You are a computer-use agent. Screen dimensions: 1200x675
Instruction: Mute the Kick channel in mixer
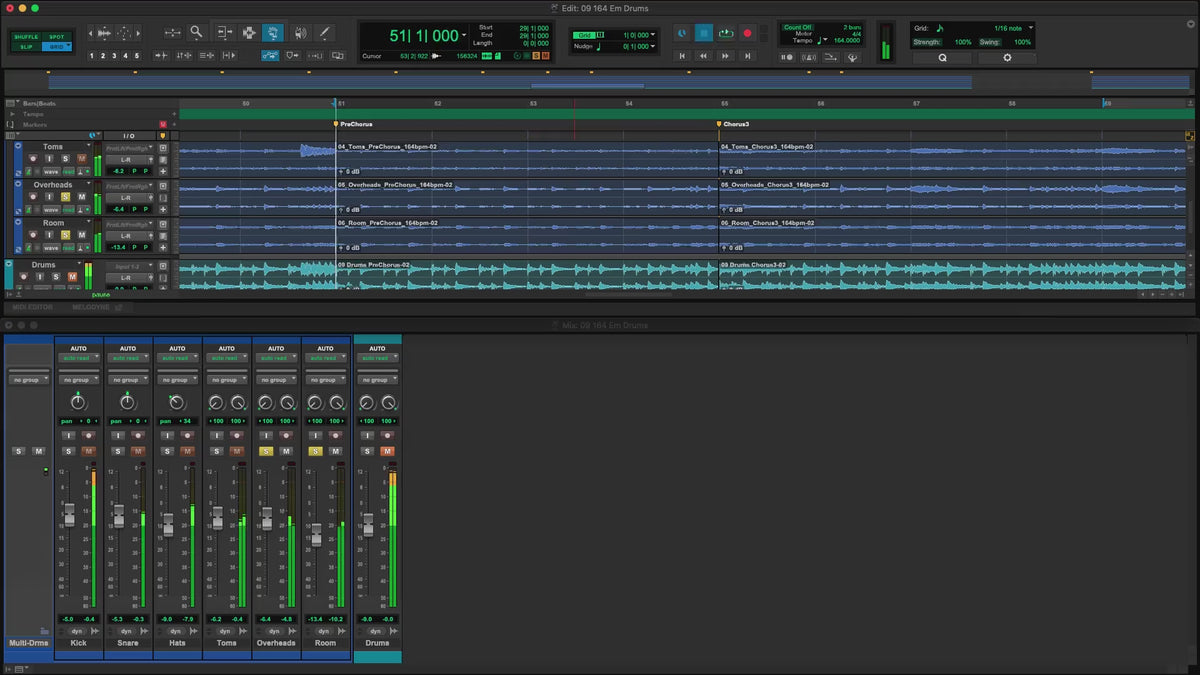point(88,451)
